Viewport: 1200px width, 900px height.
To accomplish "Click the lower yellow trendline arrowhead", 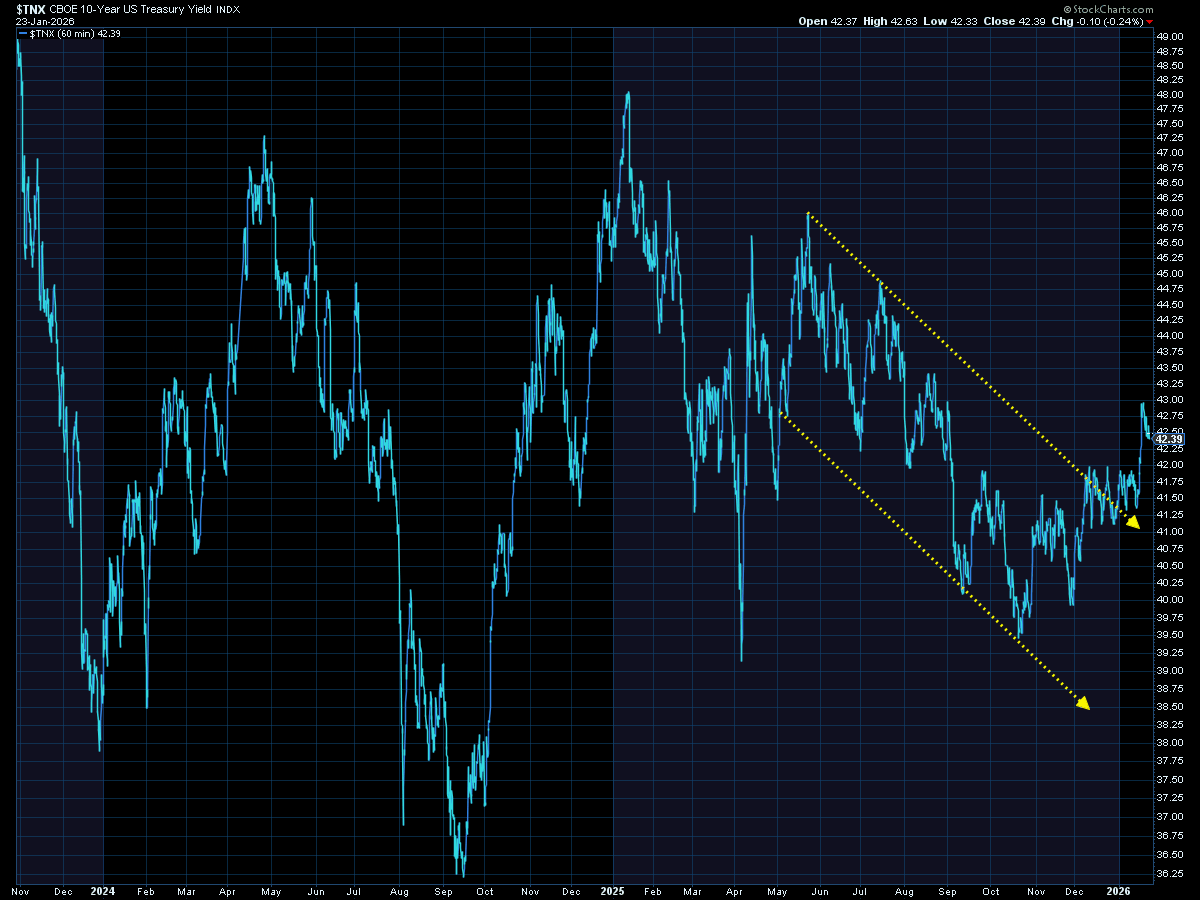I will tap(1082, 702).
